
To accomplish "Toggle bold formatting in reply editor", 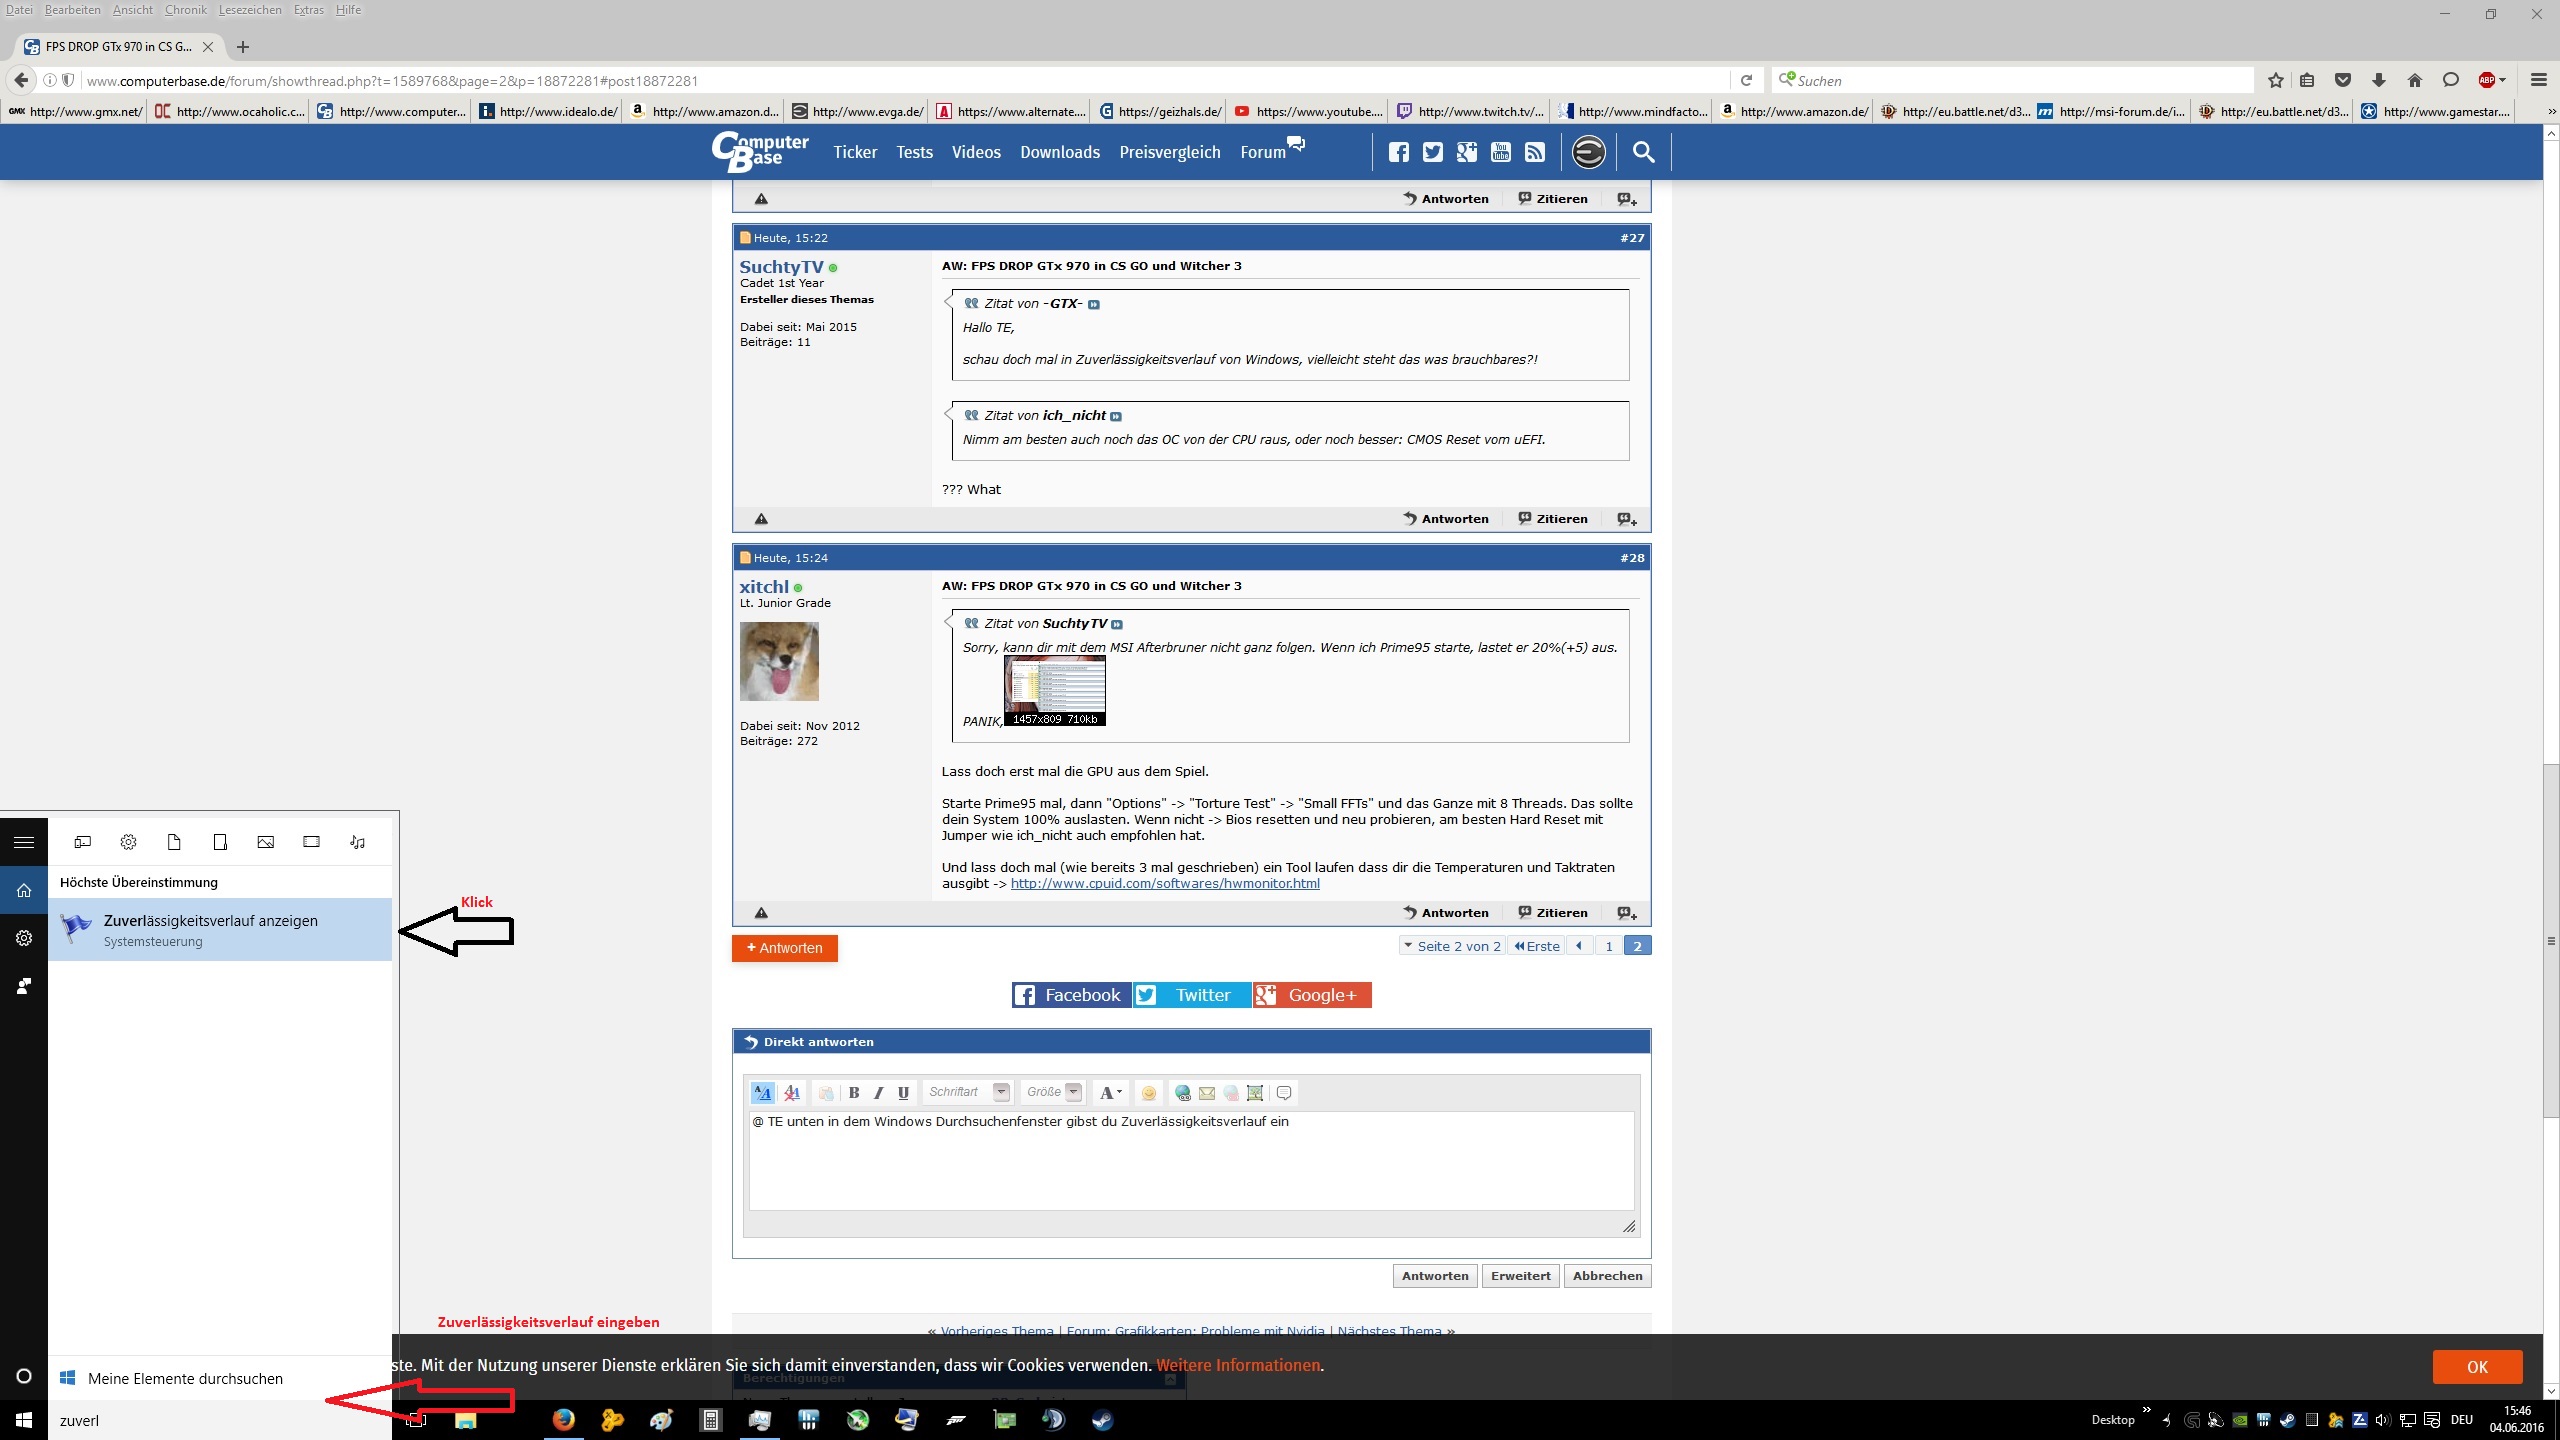I will [x=854, y=1093].
